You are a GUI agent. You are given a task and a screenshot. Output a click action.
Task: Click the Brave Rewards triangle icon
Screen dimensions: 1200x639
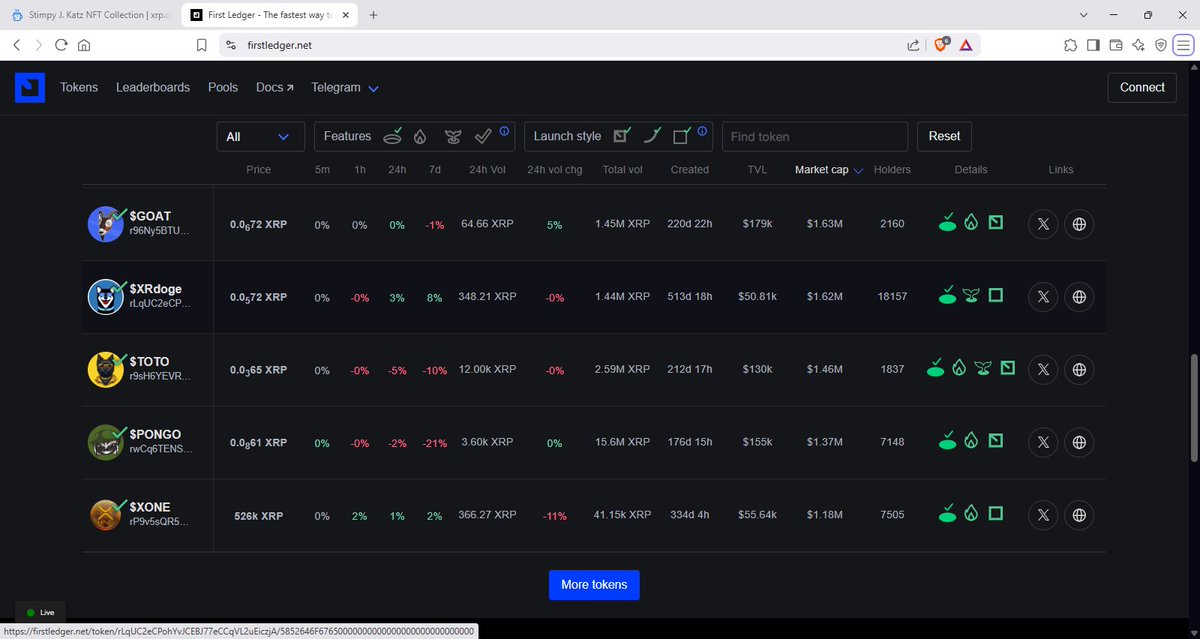click(966, 45)
